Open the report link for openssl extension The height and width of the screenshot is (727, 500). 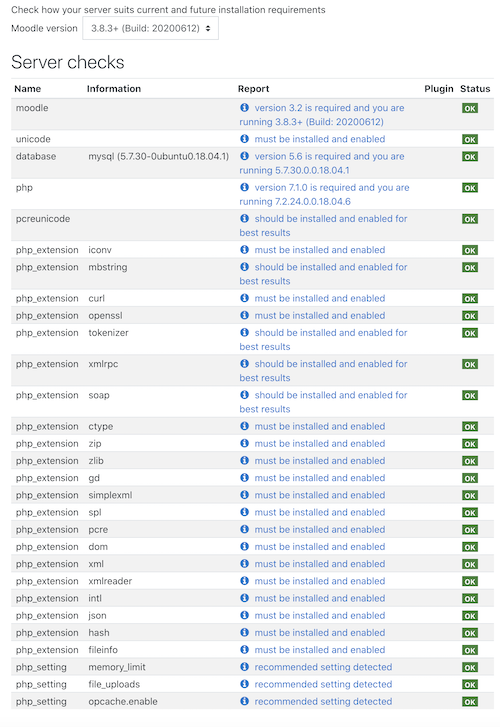click(x=320, y=315)
